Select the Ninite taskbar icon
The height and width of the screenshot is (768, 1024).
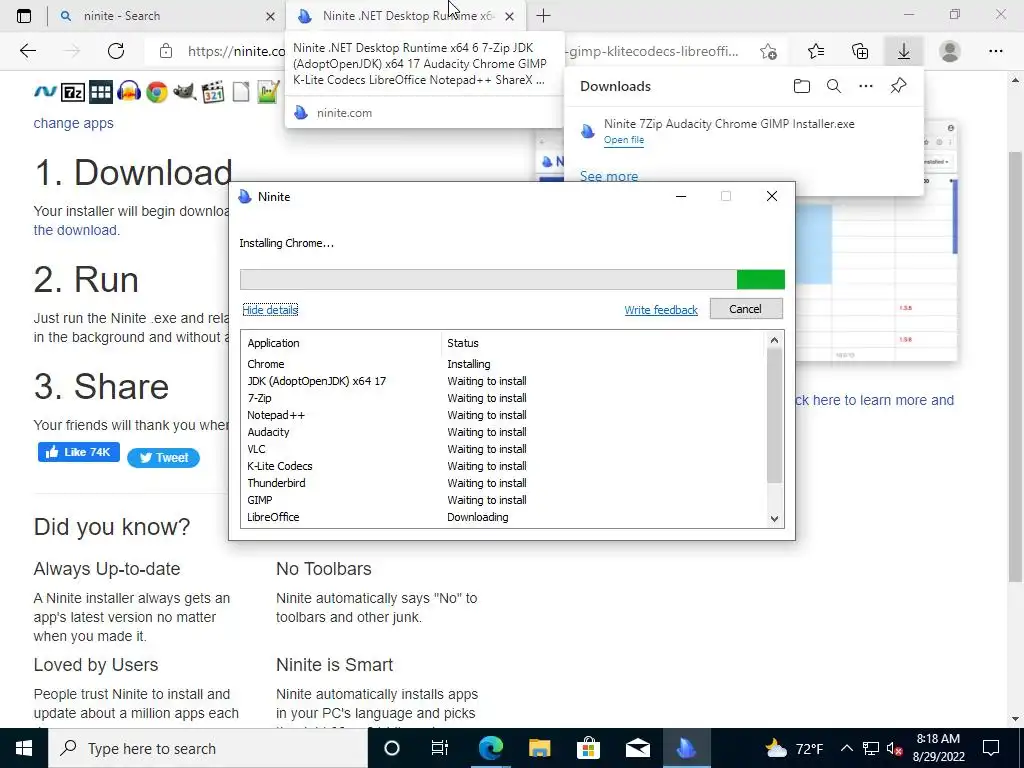pyautogui.click(x=686, y=748)
